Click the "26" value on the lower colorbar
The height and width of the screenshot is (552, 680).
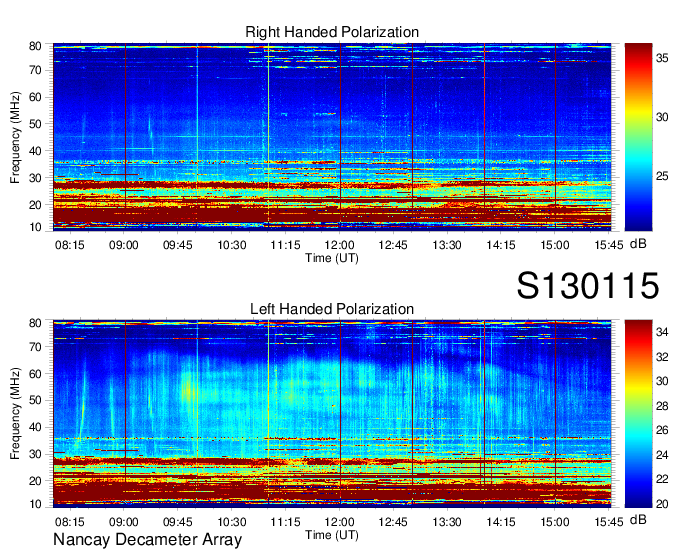662,430
